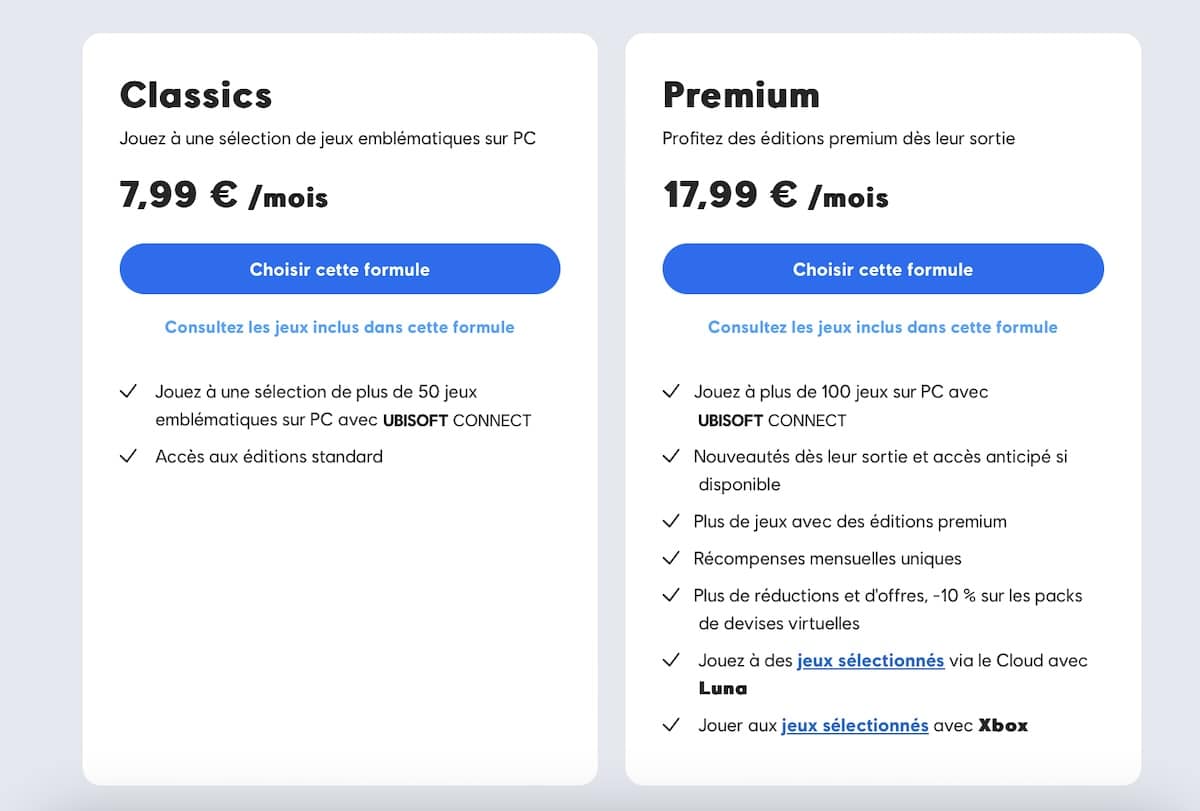Choose the Premium plan button

pyautogui.click(x=883, y=269)
